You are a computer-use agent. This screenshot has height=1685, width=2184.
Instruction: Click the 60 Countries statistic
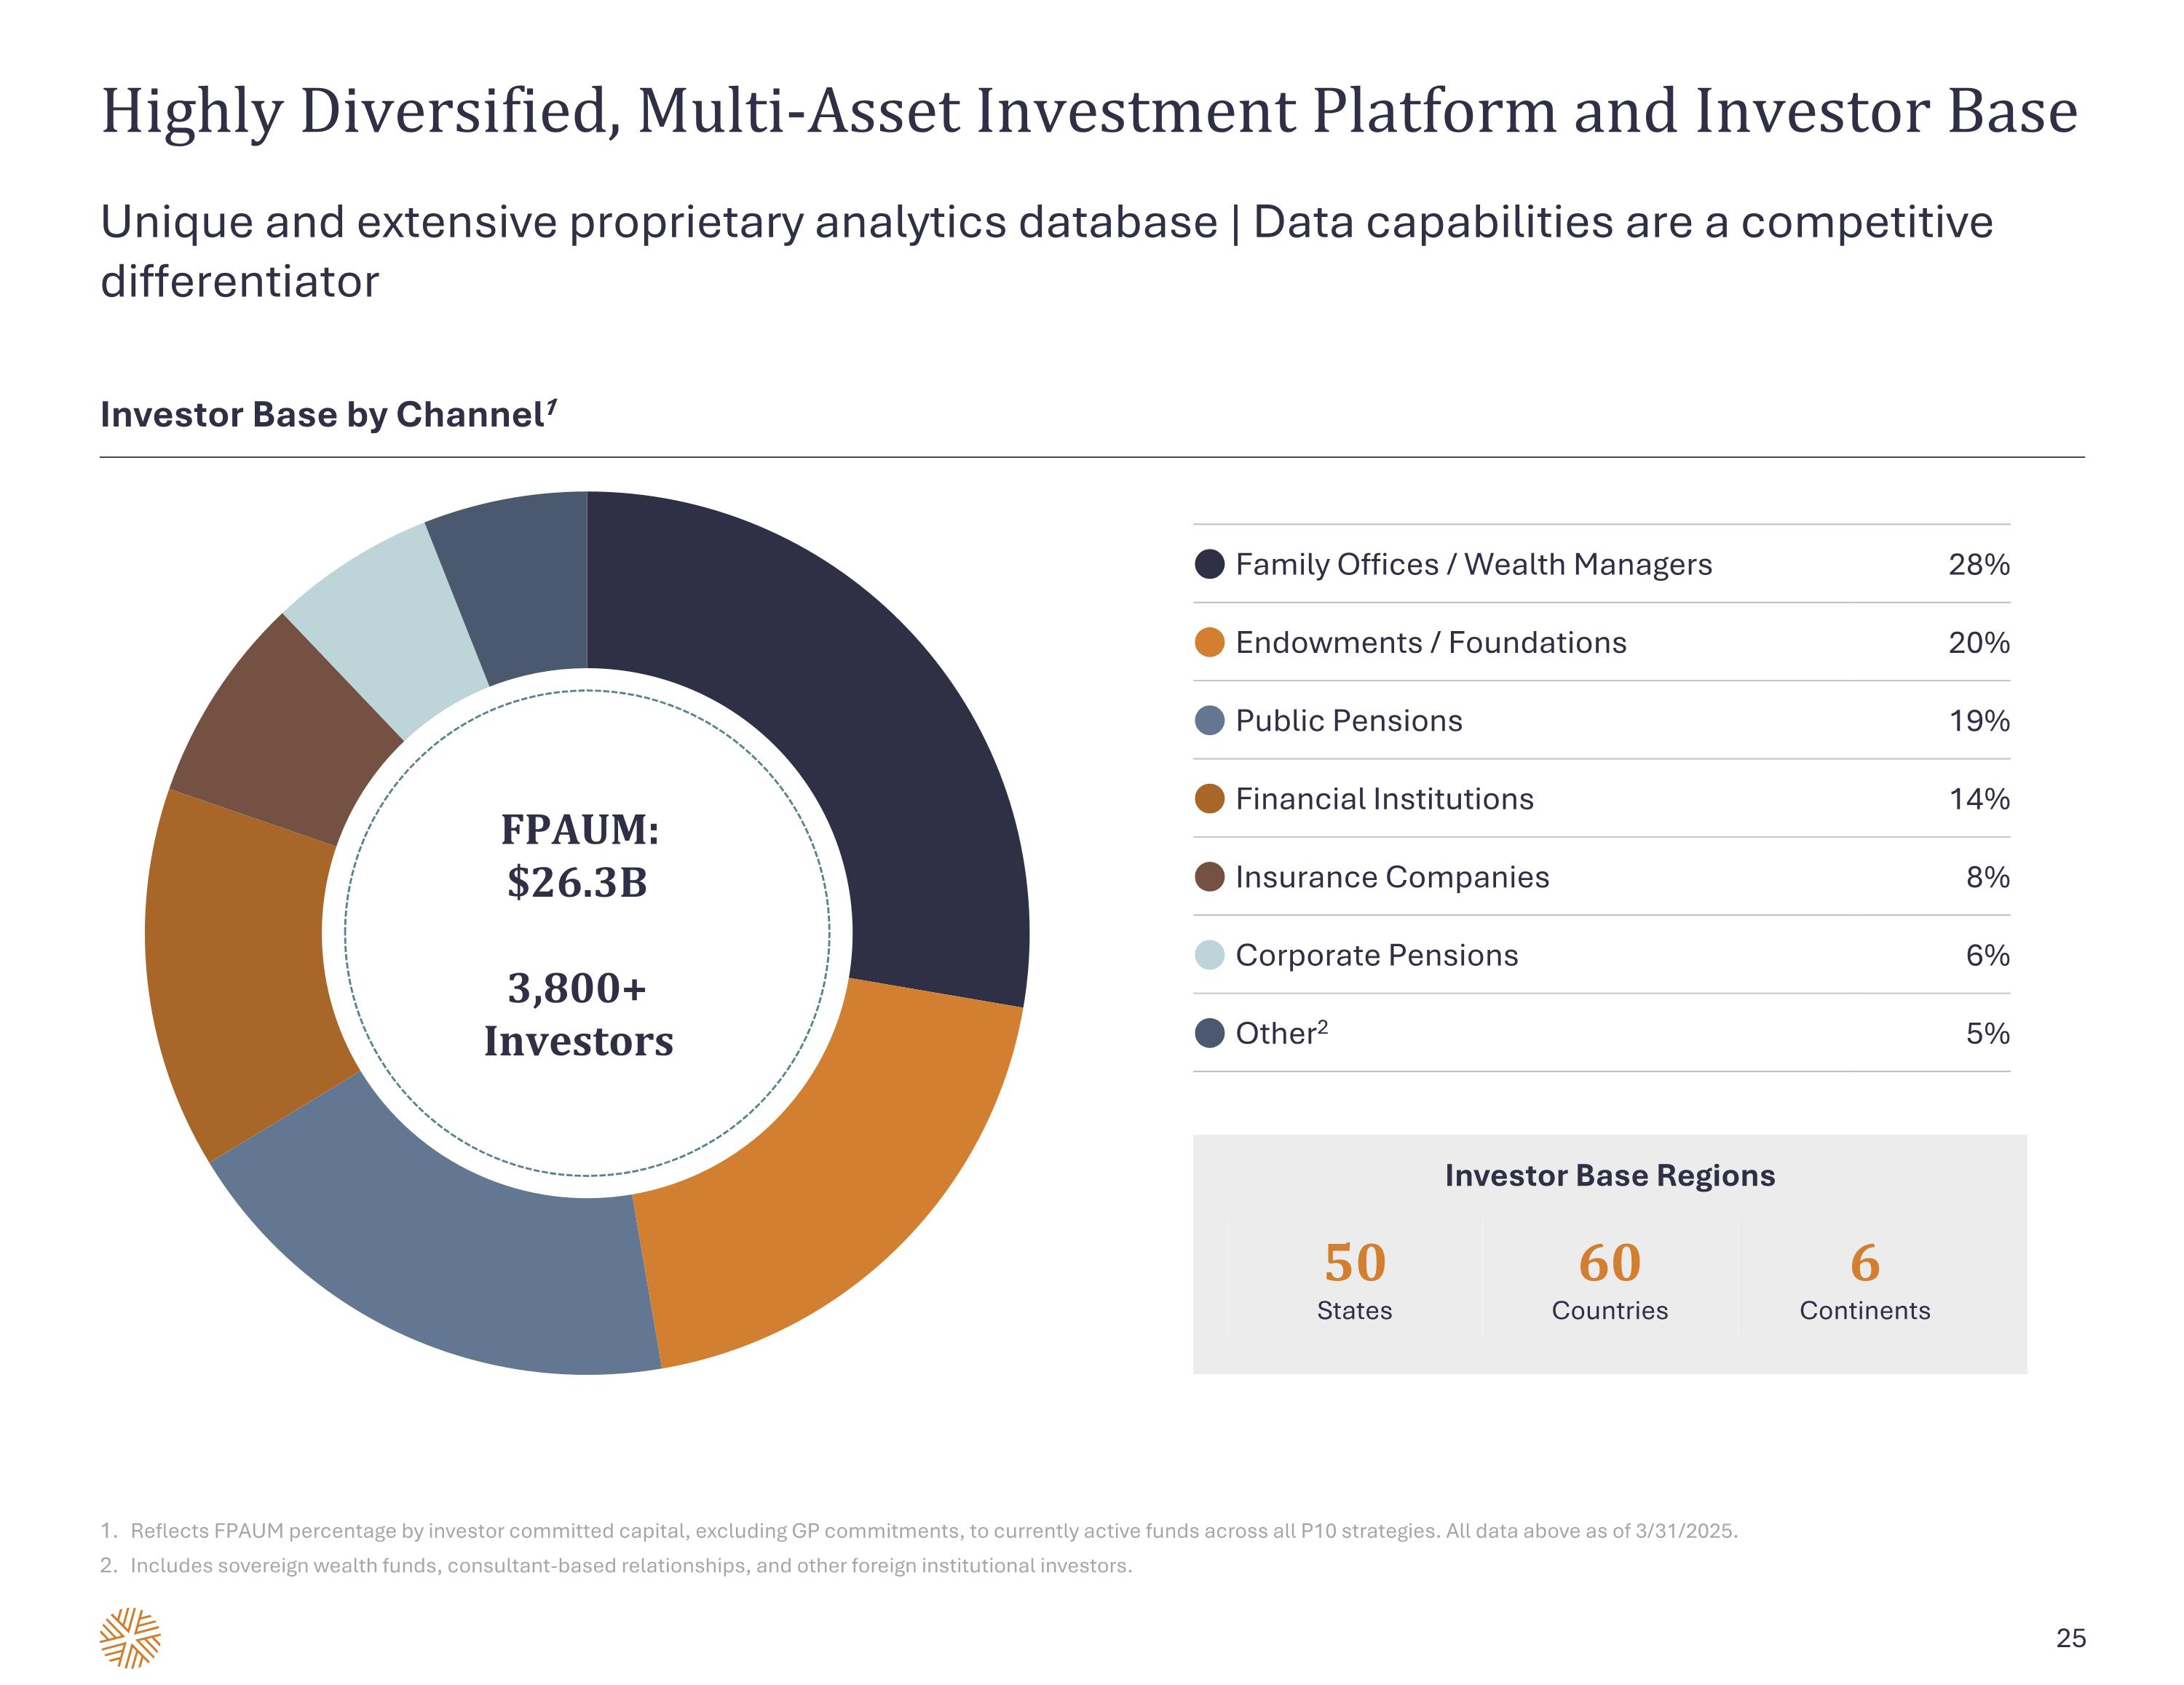click(1609, 1280)
